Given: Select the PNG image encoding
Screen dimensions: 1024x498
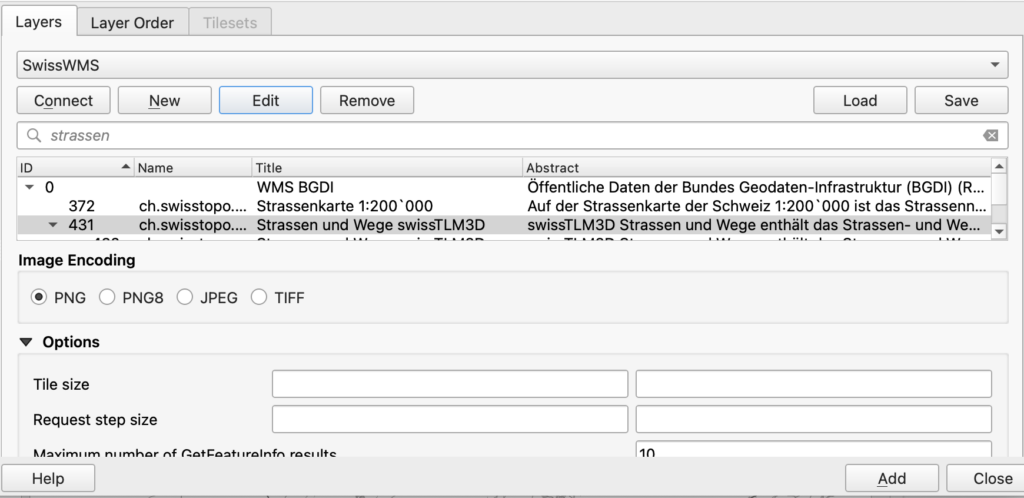Looking at the screenshot, I should [40, 297].
